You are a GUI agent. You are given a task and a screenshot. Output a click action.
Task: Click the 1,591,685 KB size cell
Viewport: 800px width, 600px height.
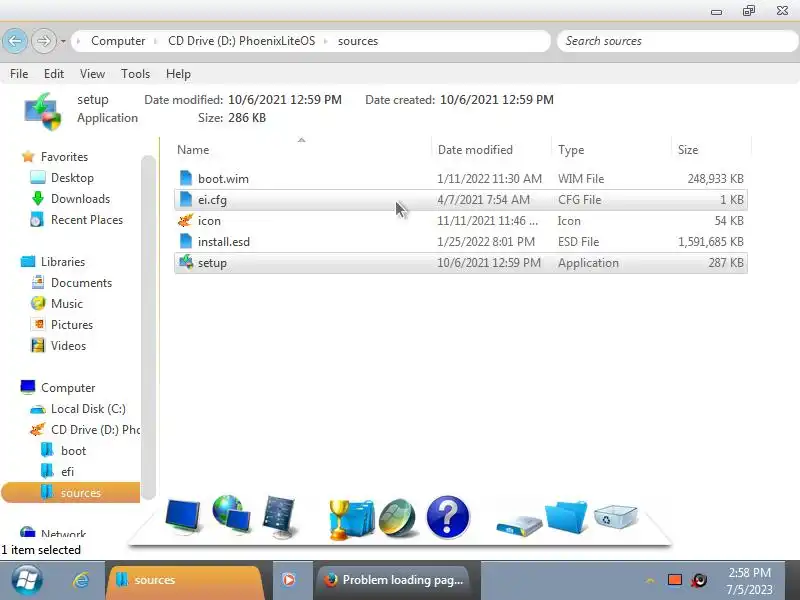pyautogui.click(x=711, y=242)
